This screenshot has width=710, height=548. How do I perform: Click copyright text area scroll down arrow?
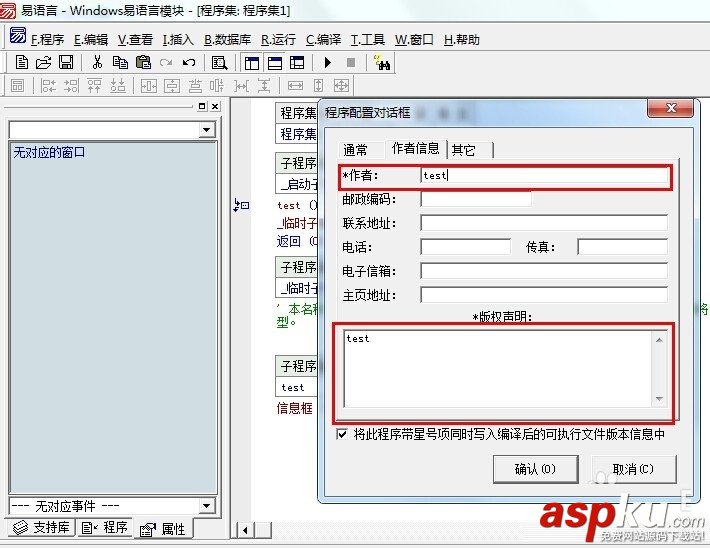pos(659,399)
